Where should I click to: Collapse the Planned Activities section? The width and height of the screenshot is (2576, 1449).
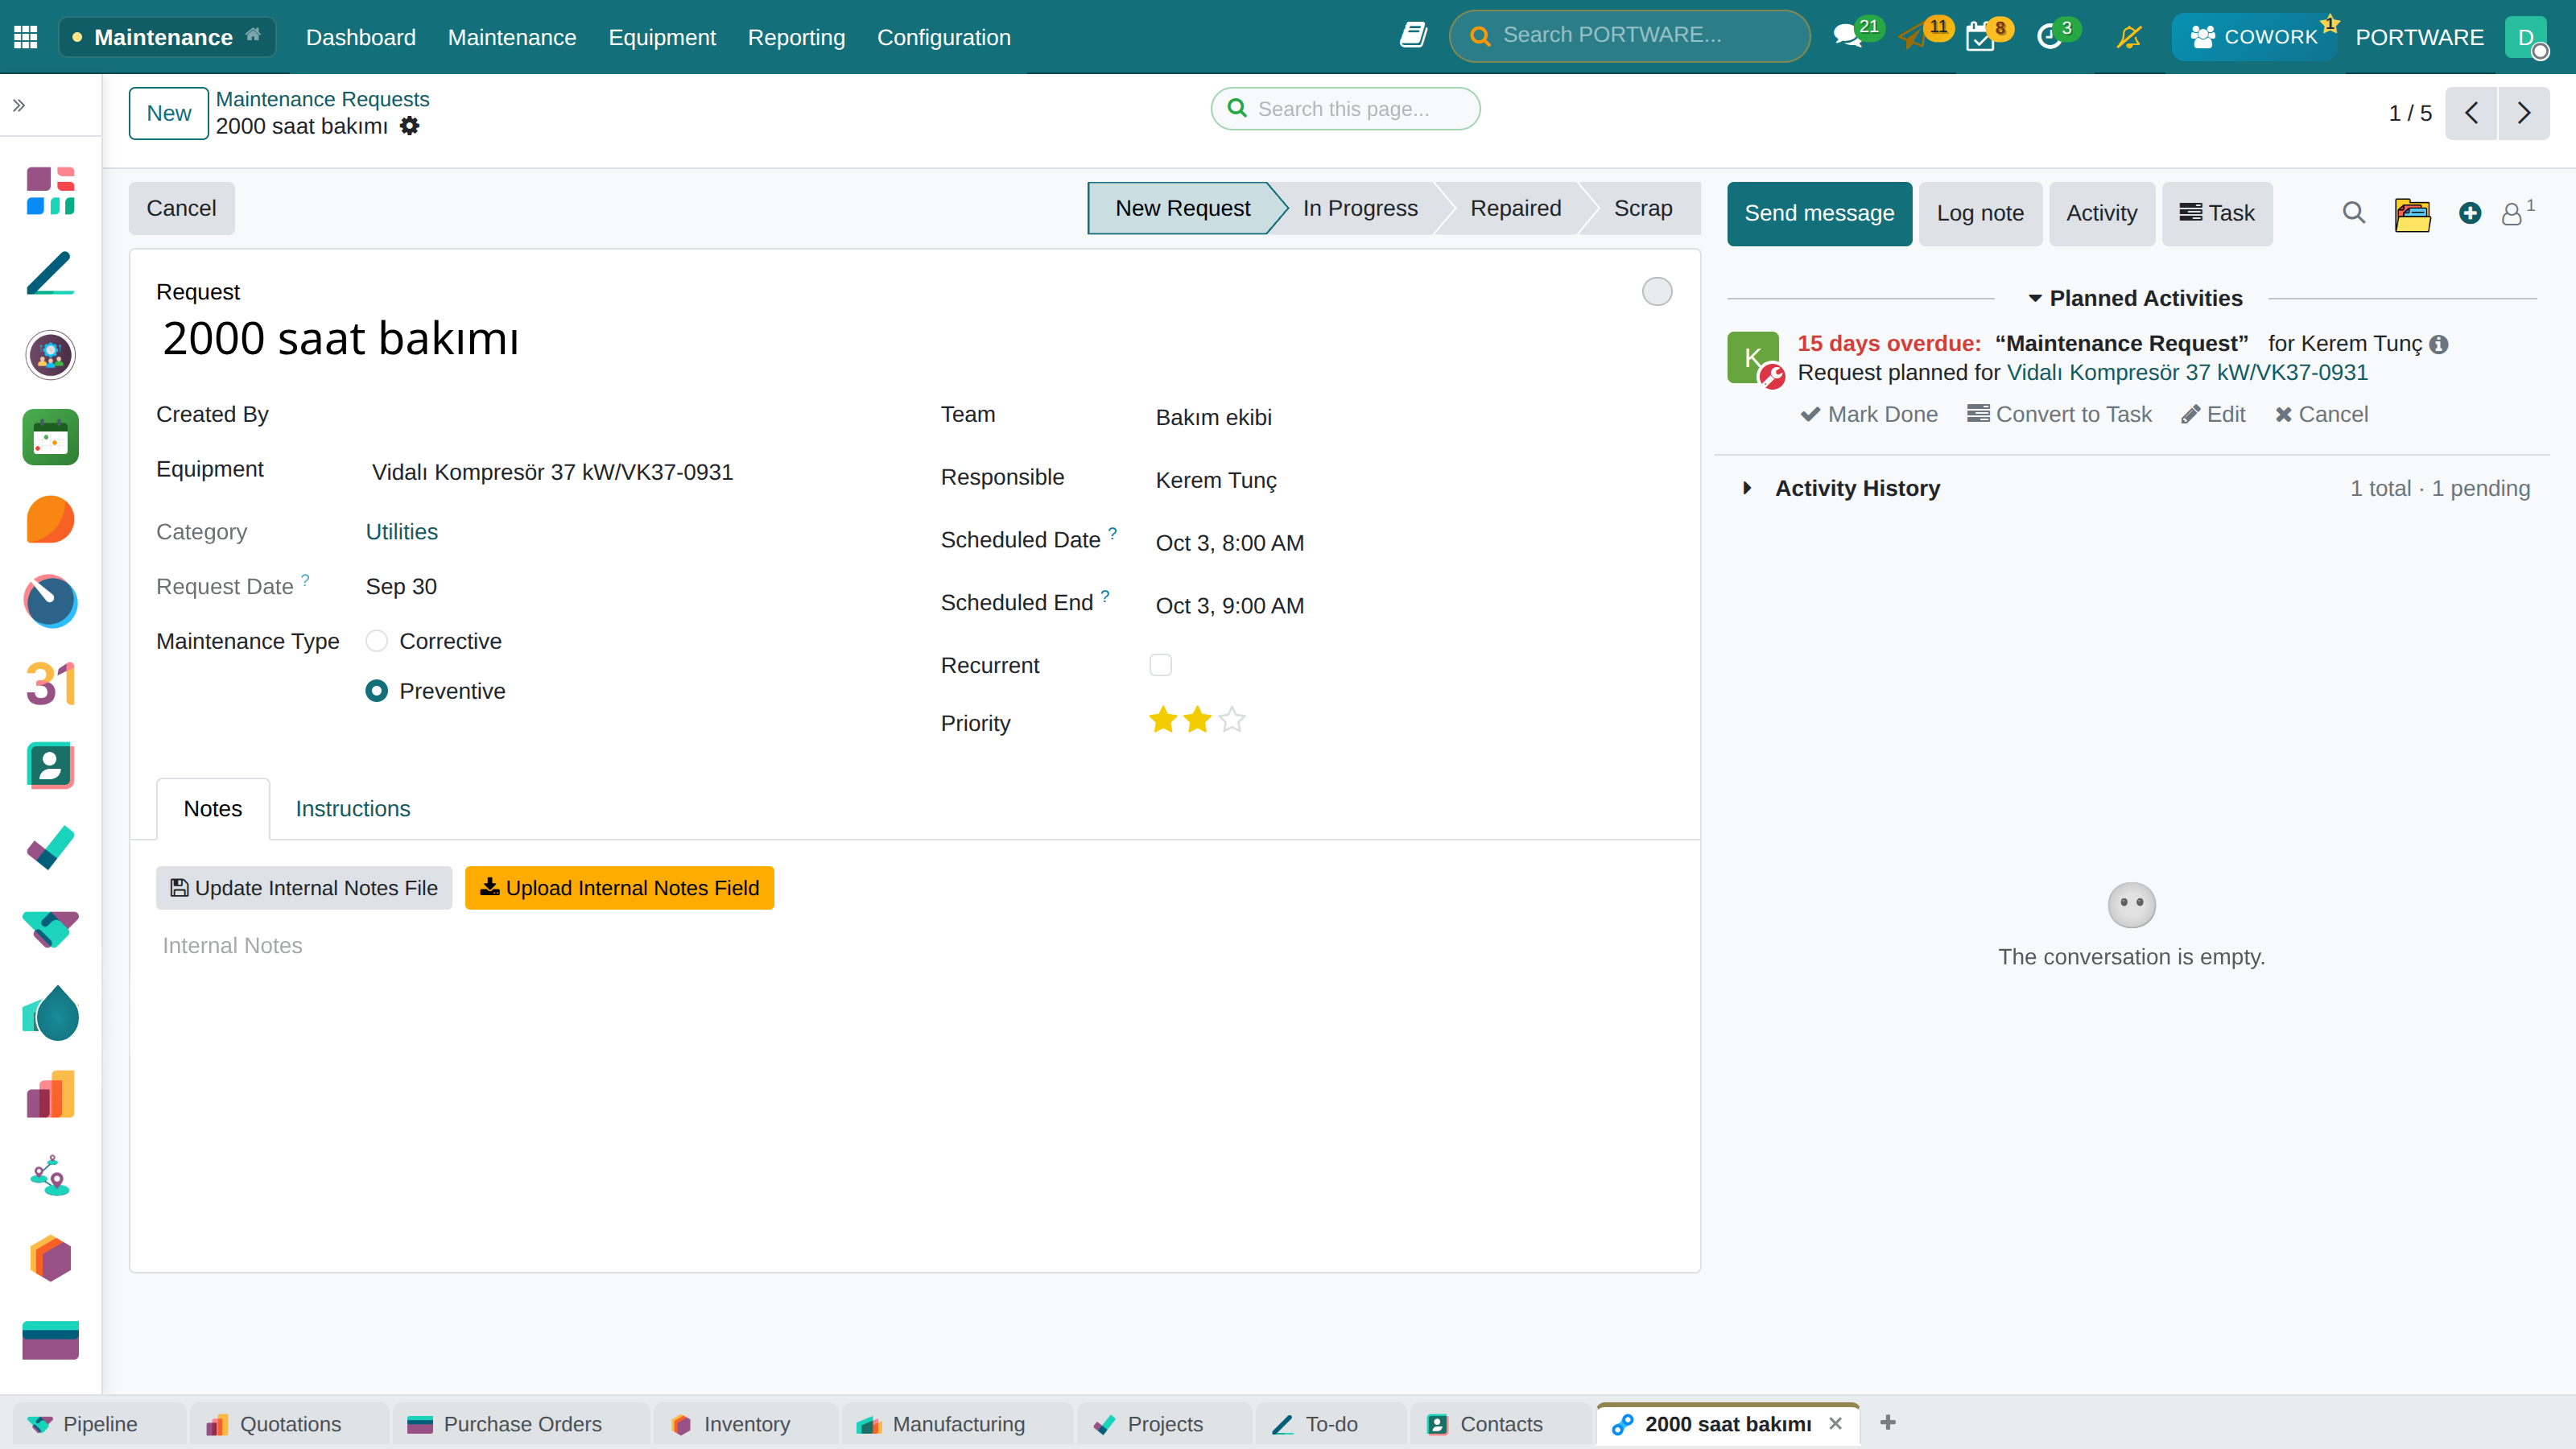2135,298
